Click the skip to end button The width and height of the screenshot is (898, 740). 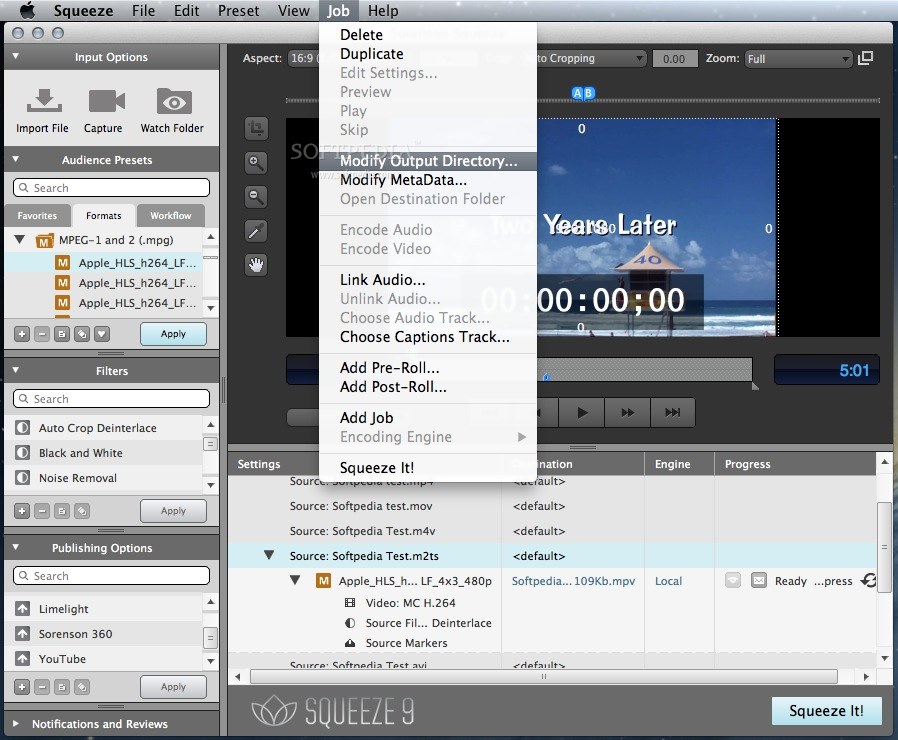(673, 412)
